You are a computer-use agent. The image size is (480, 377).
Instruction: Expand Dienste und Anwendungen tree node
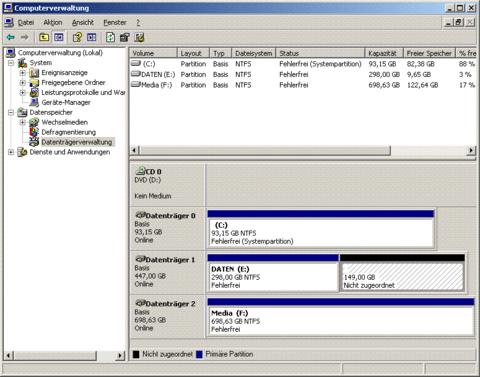coord(11,152)
